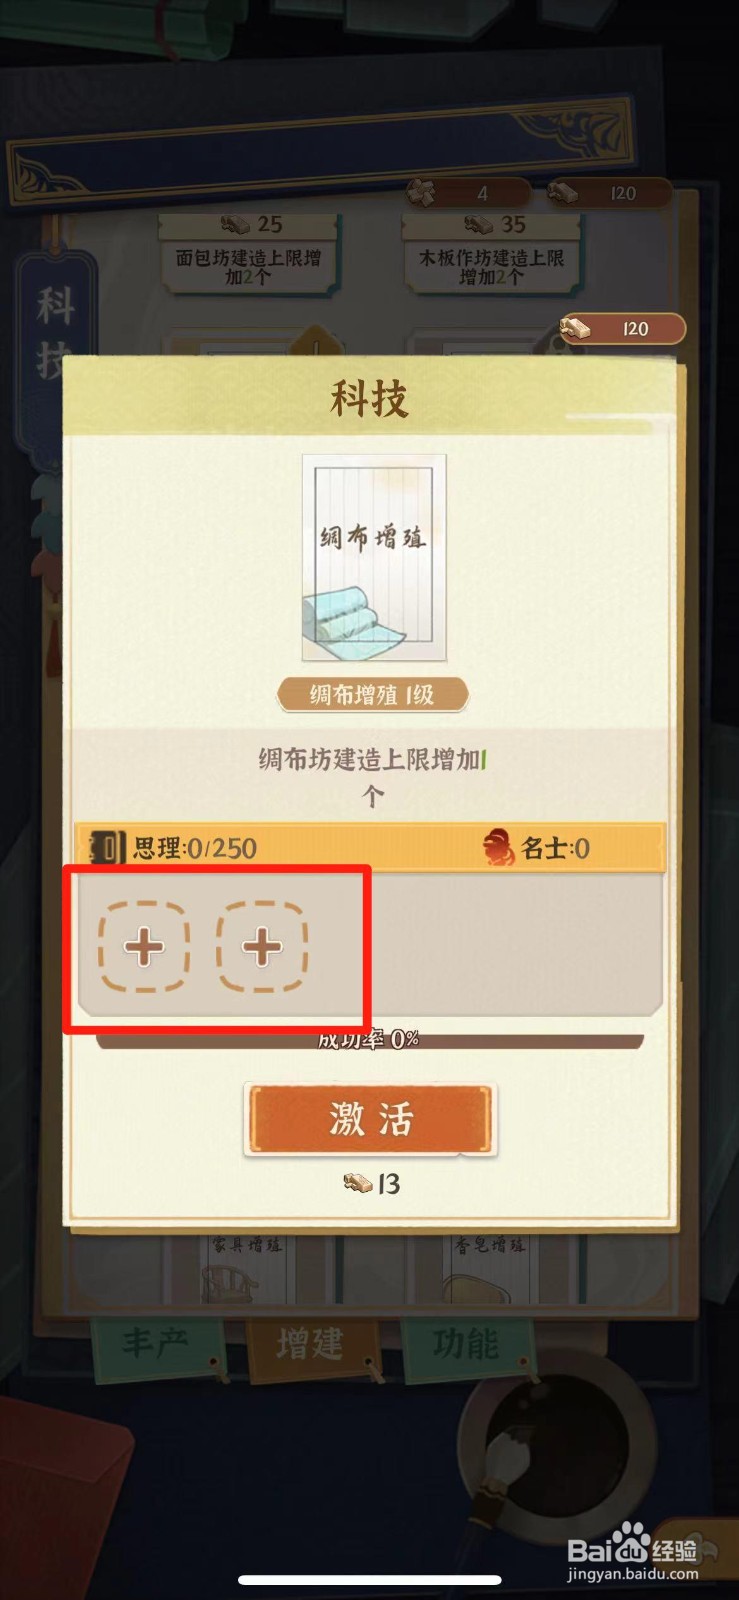Click the 名士 scholar icon

[498, 848]
